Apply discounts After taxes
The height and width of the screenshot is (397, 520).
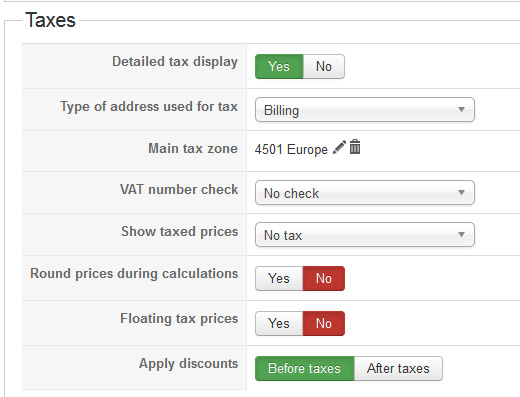pos(398,368)
